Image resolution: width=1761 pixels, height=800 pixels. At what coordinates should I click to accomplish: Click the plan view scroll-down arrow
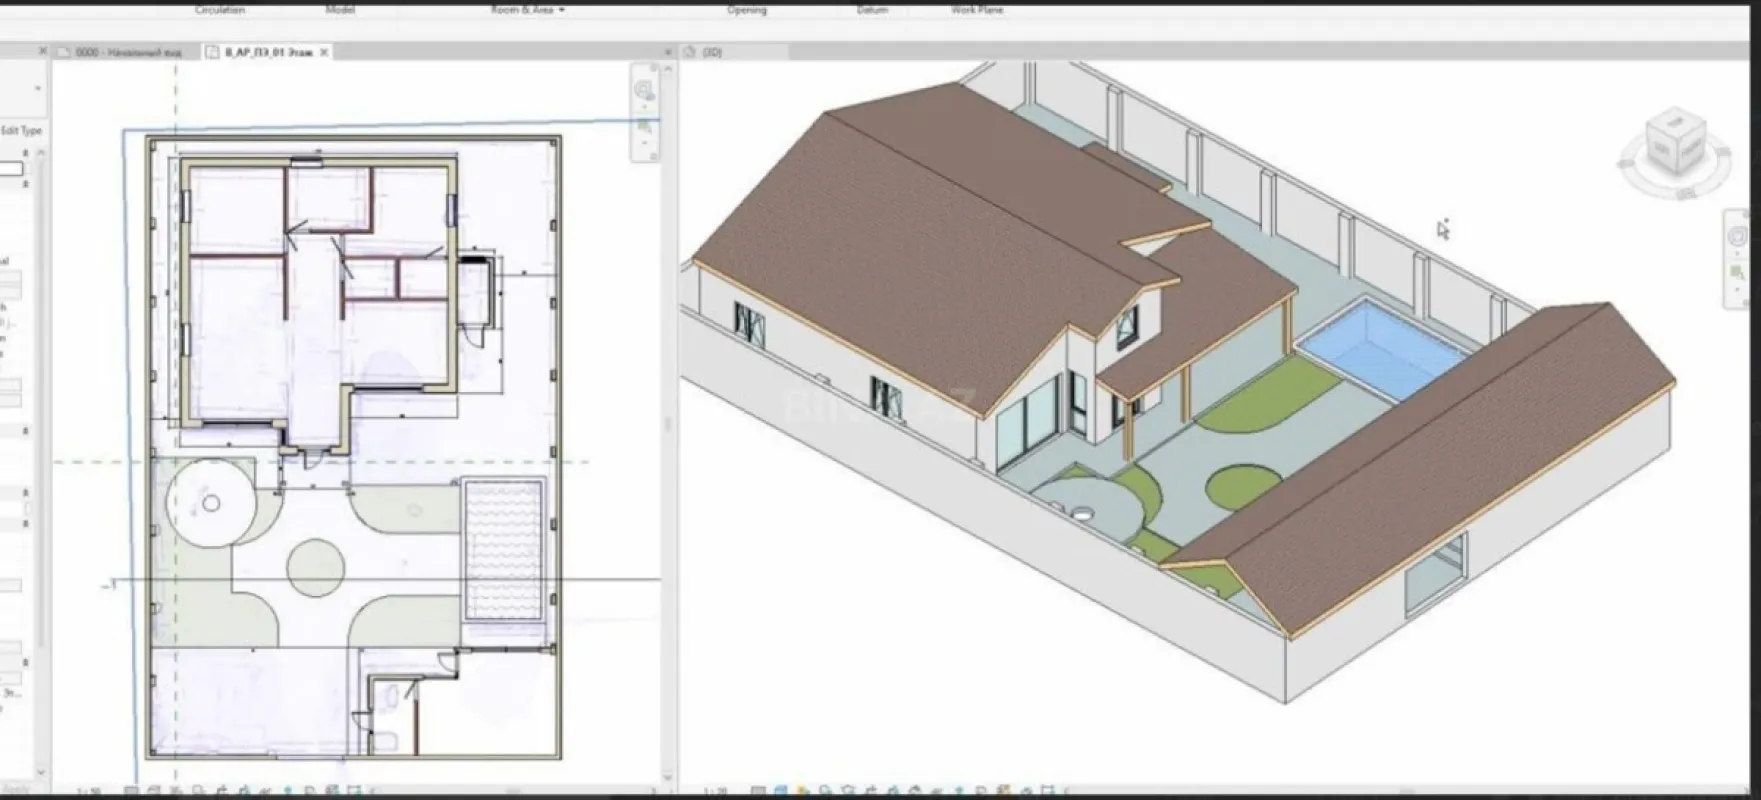(668, 778)
